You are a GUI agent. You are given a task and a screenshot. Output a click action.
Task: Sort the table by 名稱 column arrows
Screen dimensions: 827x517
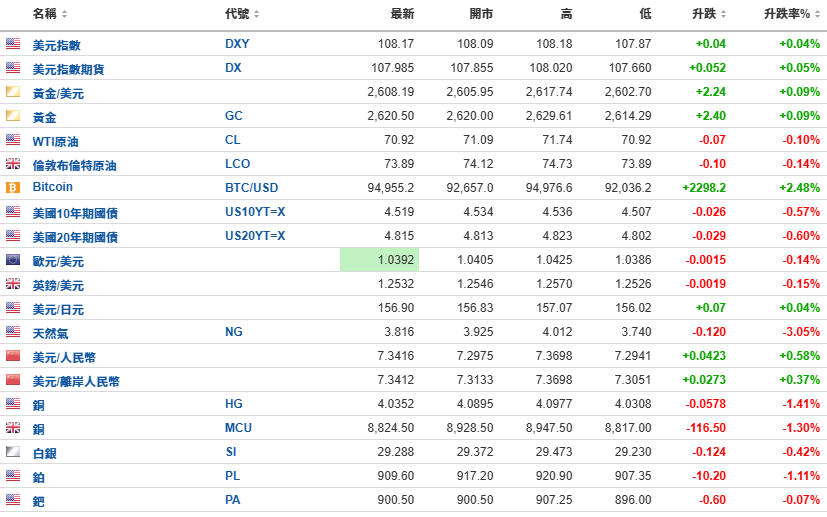point(65,14)
